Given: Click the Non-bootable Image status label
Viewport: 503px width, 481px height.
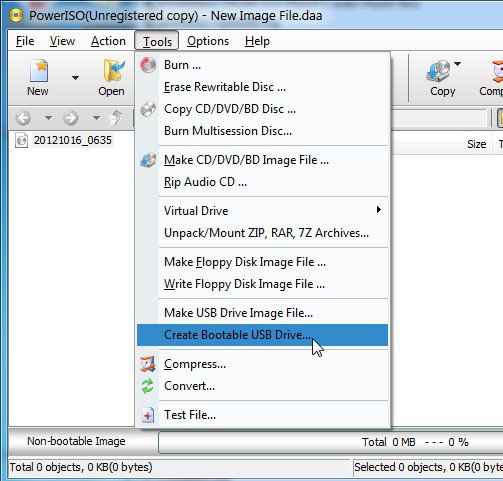Looking at the screenshot, I should tap(76, 441).
